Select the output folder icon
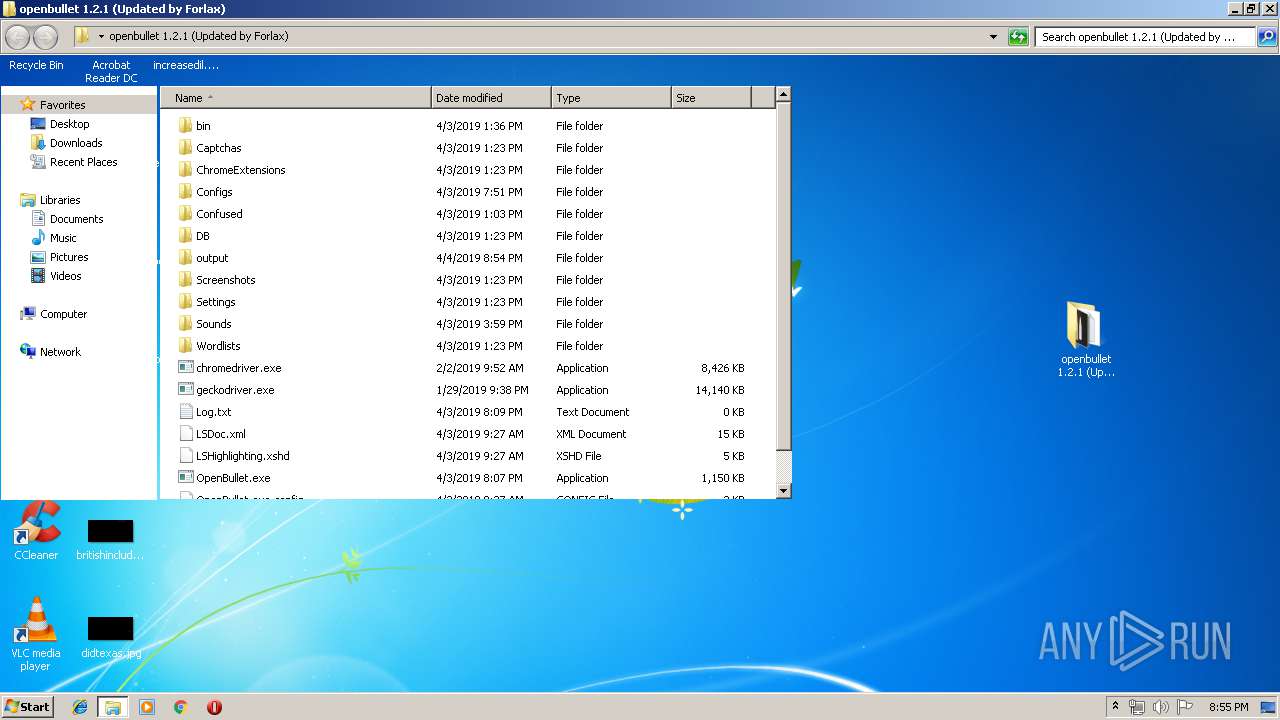Screen dimensions: 1280x720 (x=185, y=258)
